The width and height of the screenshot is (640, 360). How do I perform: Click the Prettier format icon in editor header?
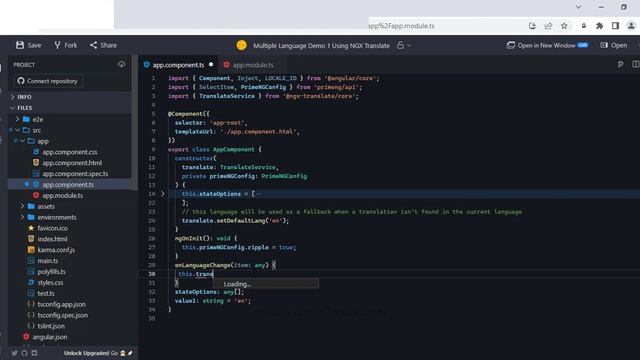[620, 64]
